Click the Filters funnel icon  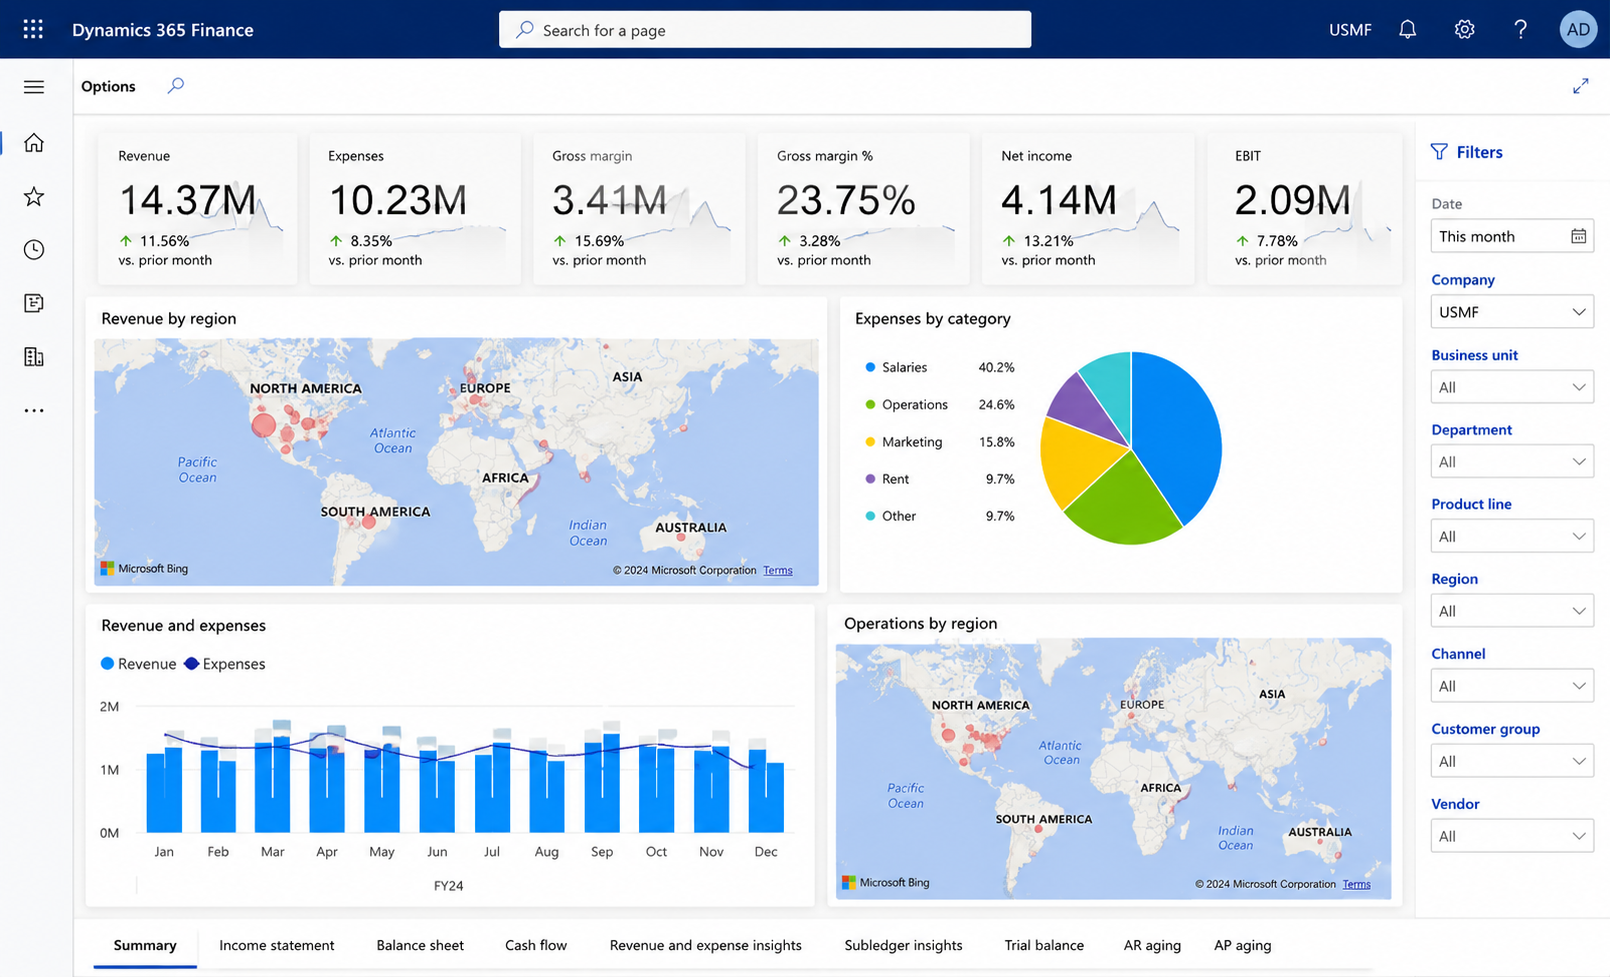coord(1439,152)
